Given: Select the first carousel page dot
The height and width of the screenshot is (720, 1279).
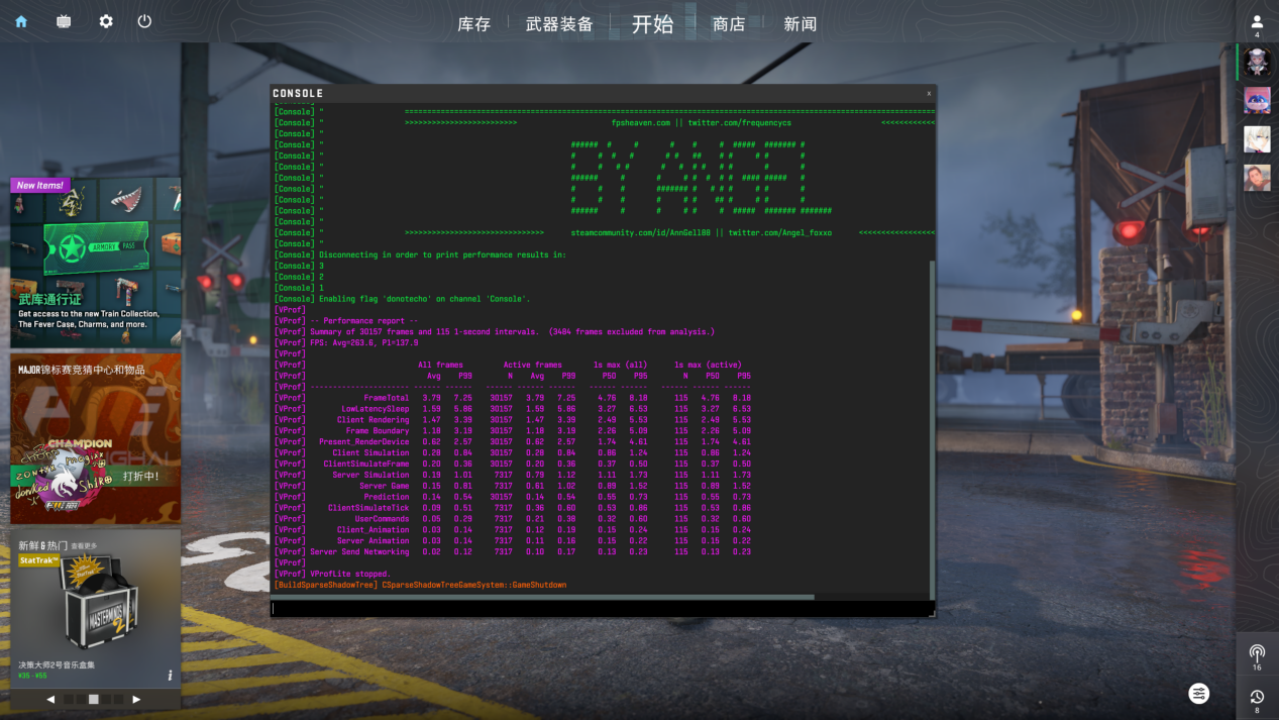Looking at the screenshot, I should (x=68, y=699).
